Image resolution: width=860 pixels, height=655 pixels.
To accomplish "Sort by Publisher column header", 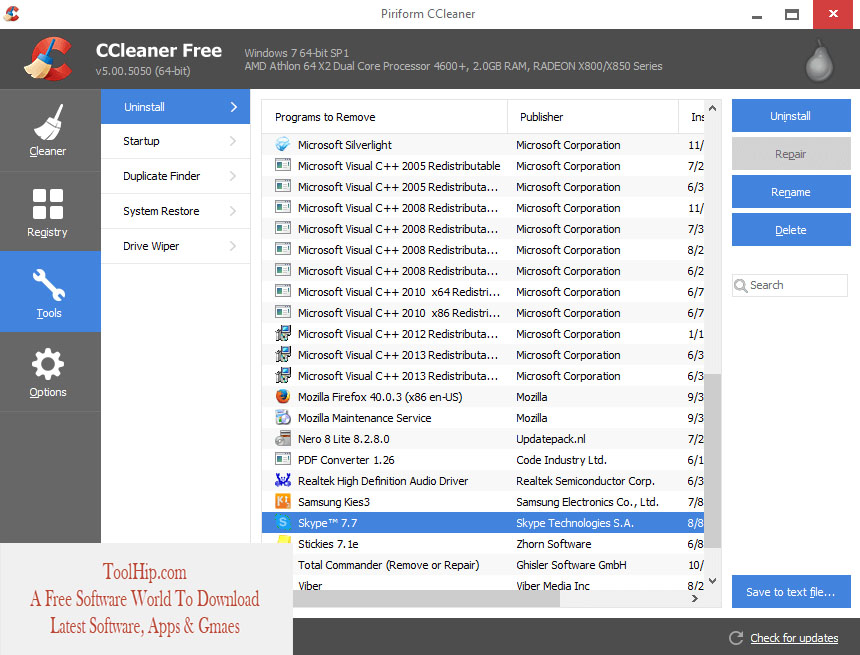I will pyautogui.click(x=593, y=117).
